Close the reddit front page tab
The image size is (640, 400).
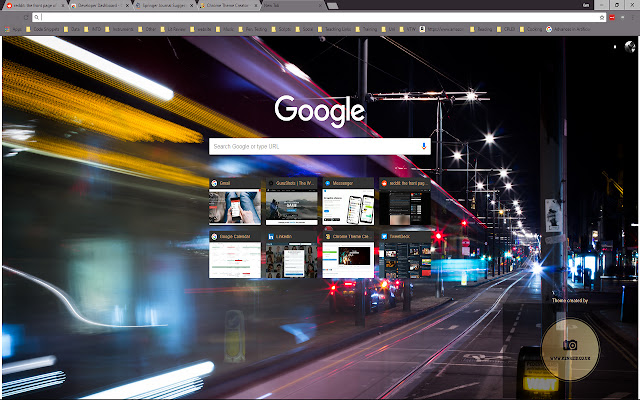click(x=62, y=6)
